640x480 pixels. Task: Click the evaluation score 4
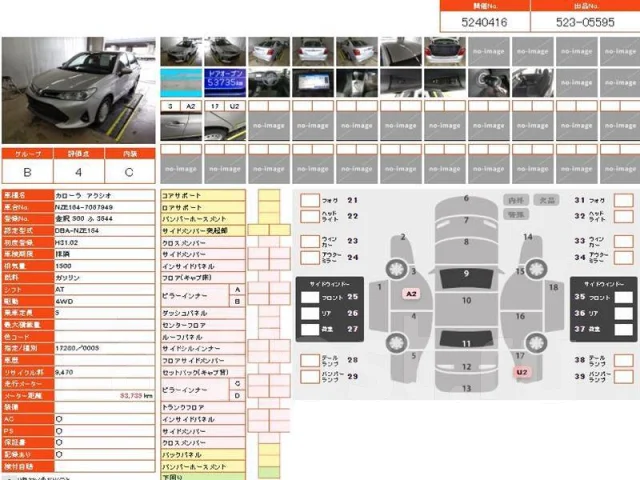(78, 172)
